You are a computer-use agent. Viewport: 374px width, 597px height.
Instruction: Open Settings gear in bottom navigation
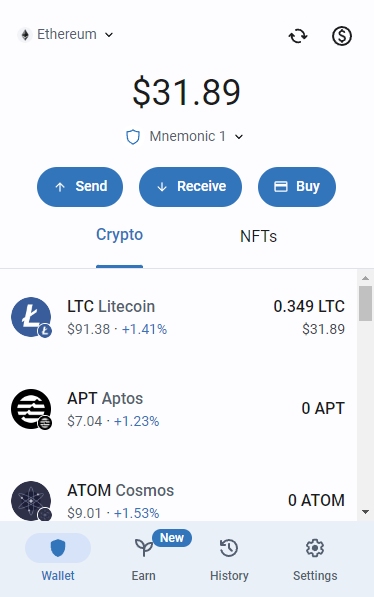point(315,548)
